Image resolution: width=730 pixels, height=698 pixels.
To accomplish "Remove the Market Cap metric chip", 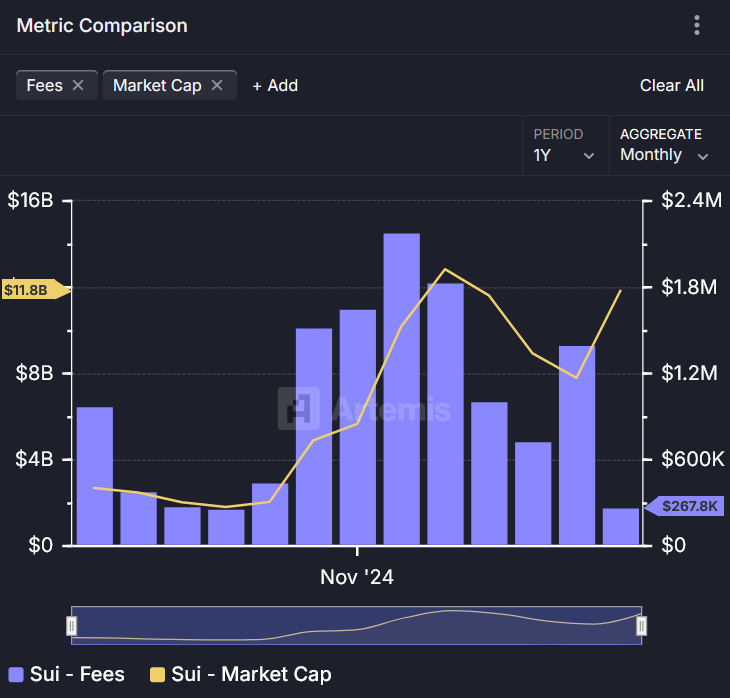I will [217, 85].
